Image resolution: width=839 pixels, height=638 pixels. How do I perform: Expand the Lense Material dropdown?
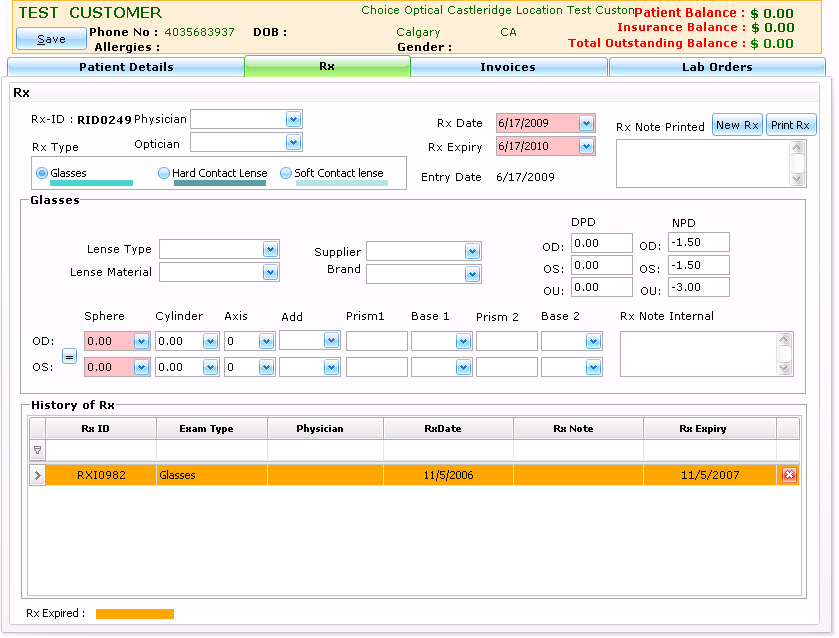click(270, 272)
